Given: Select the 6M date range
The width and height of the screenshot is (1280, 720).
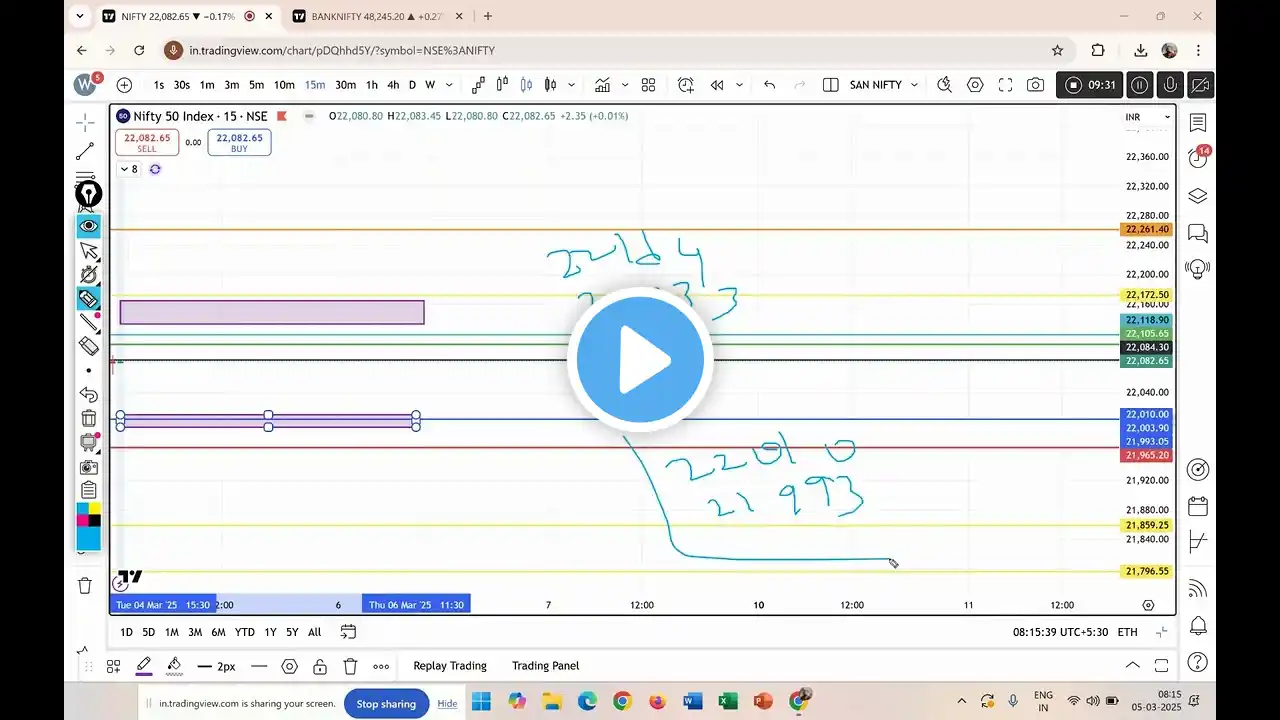Looking at the screenshot, I should [x=218, y=632].
